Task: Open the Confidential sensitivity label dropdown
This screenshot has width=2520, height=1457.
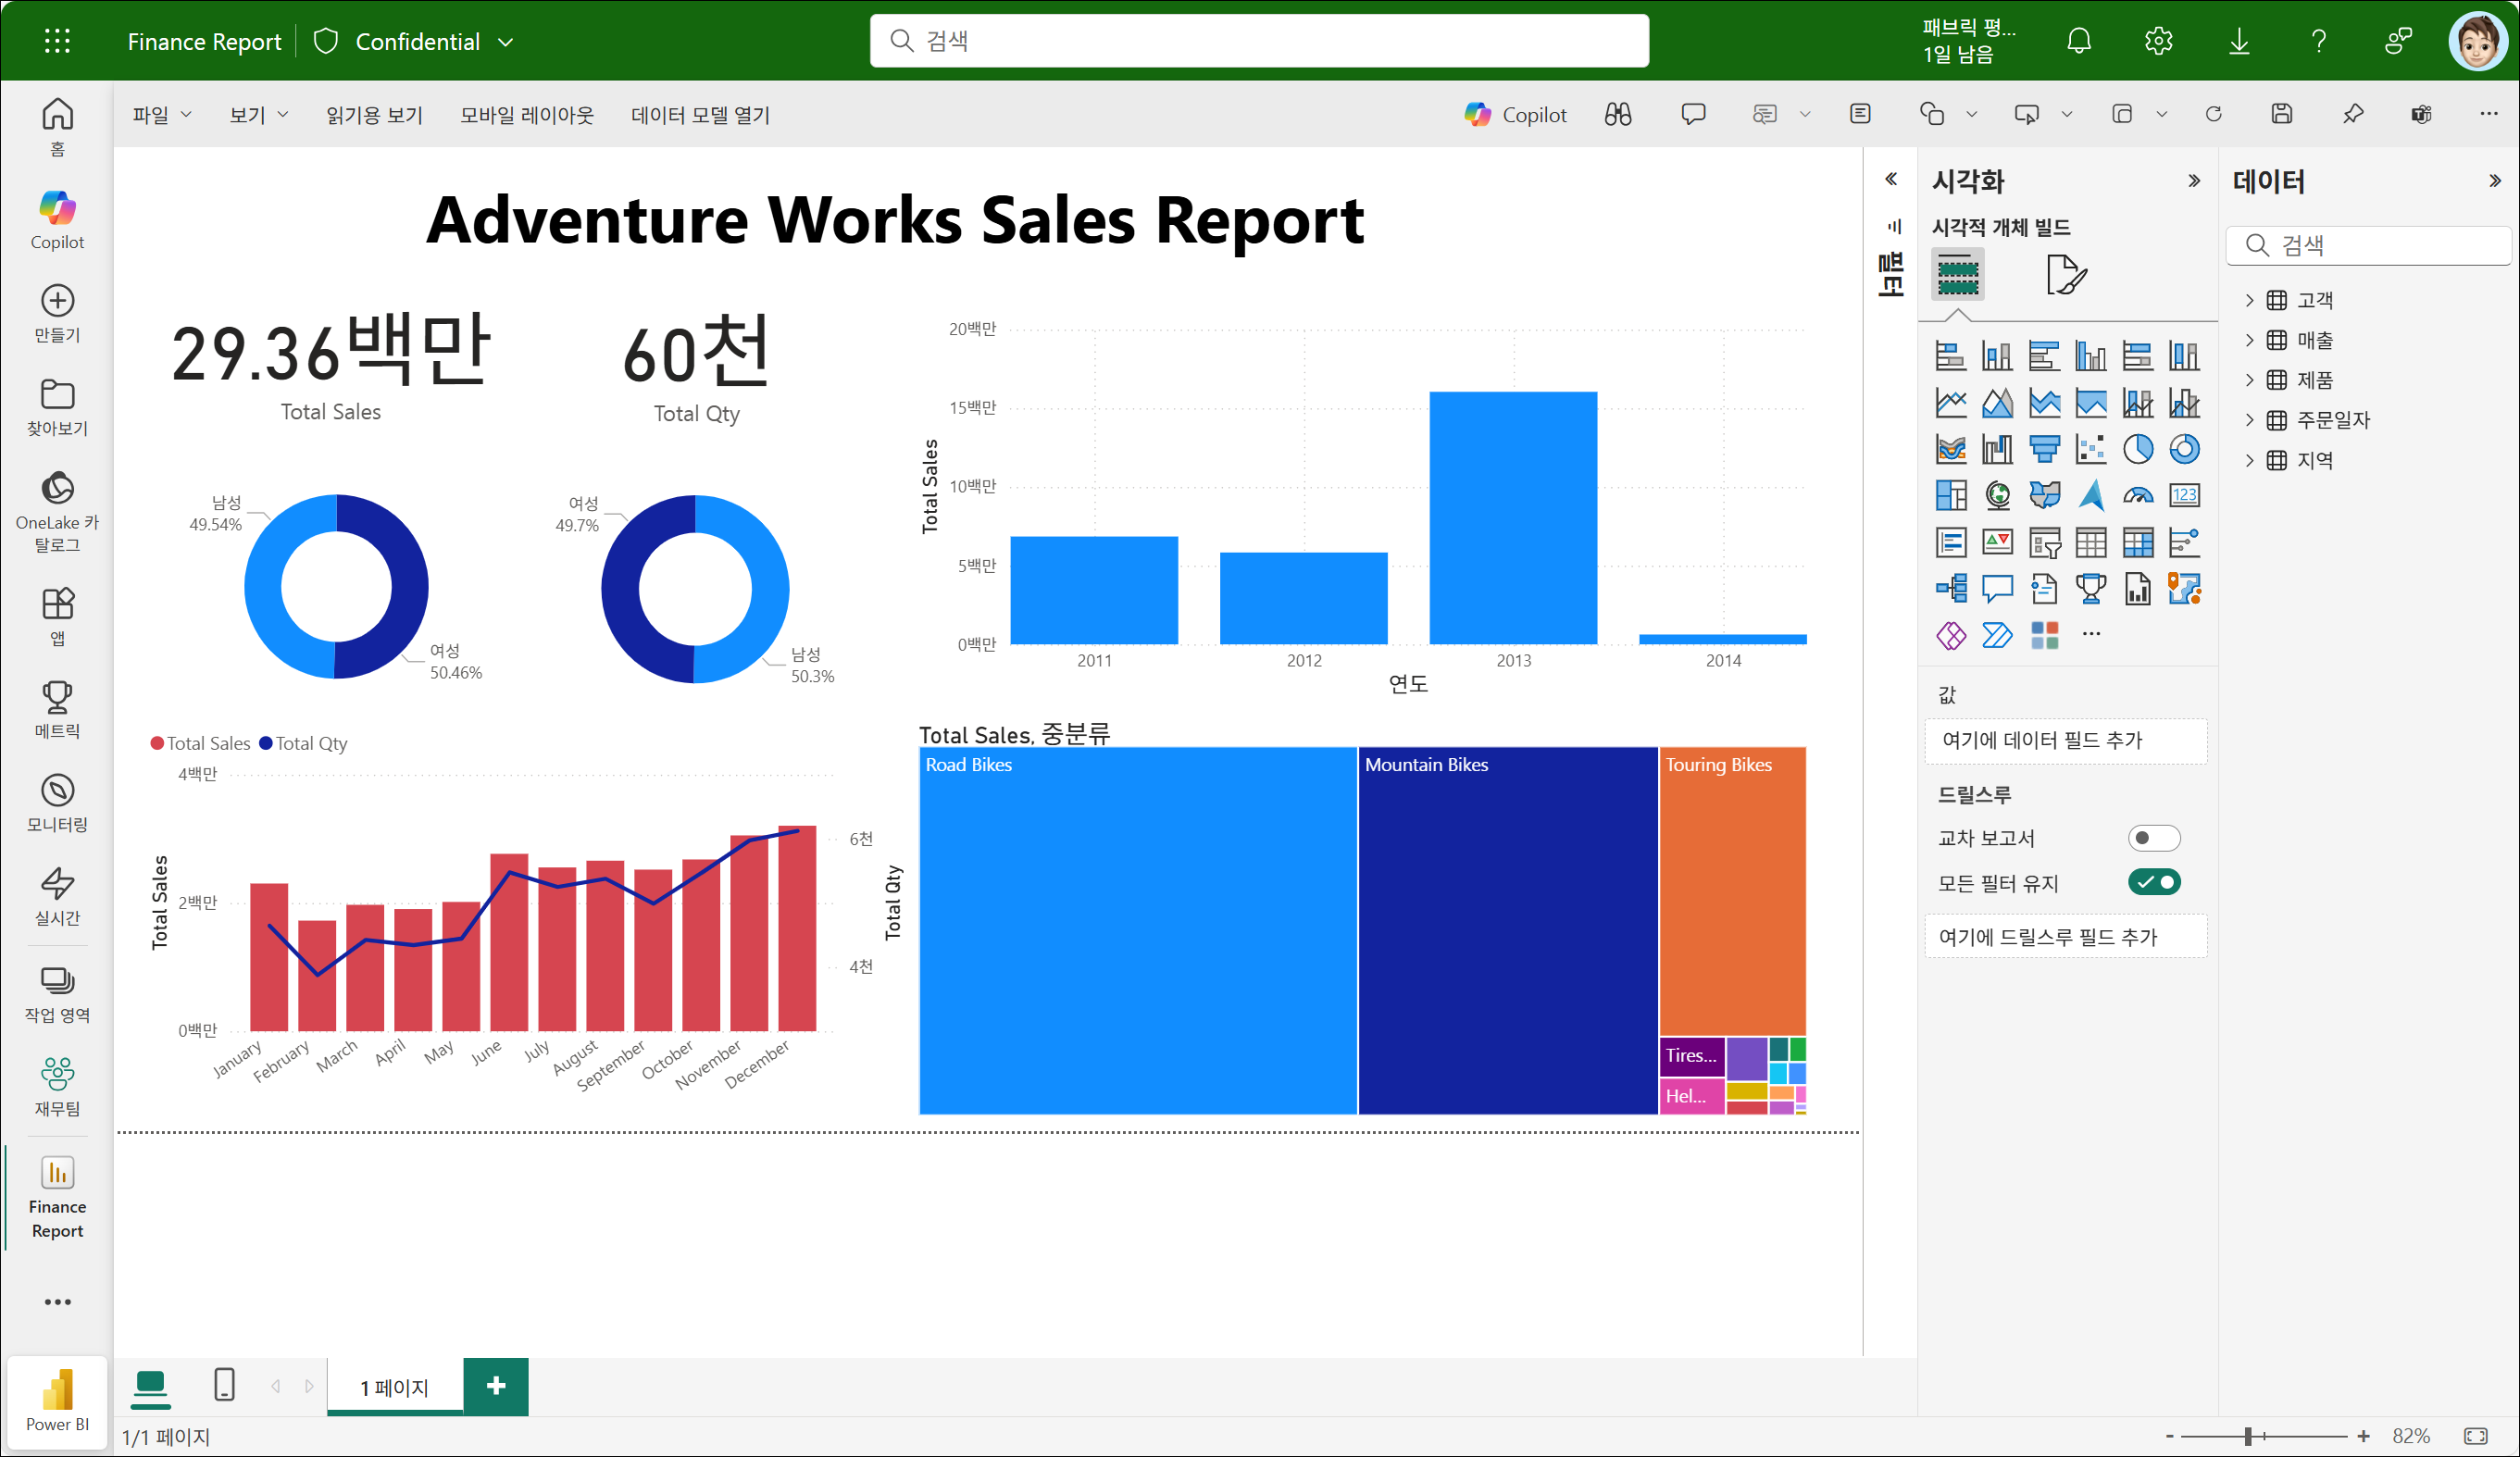Action: [x=506, y=42]
